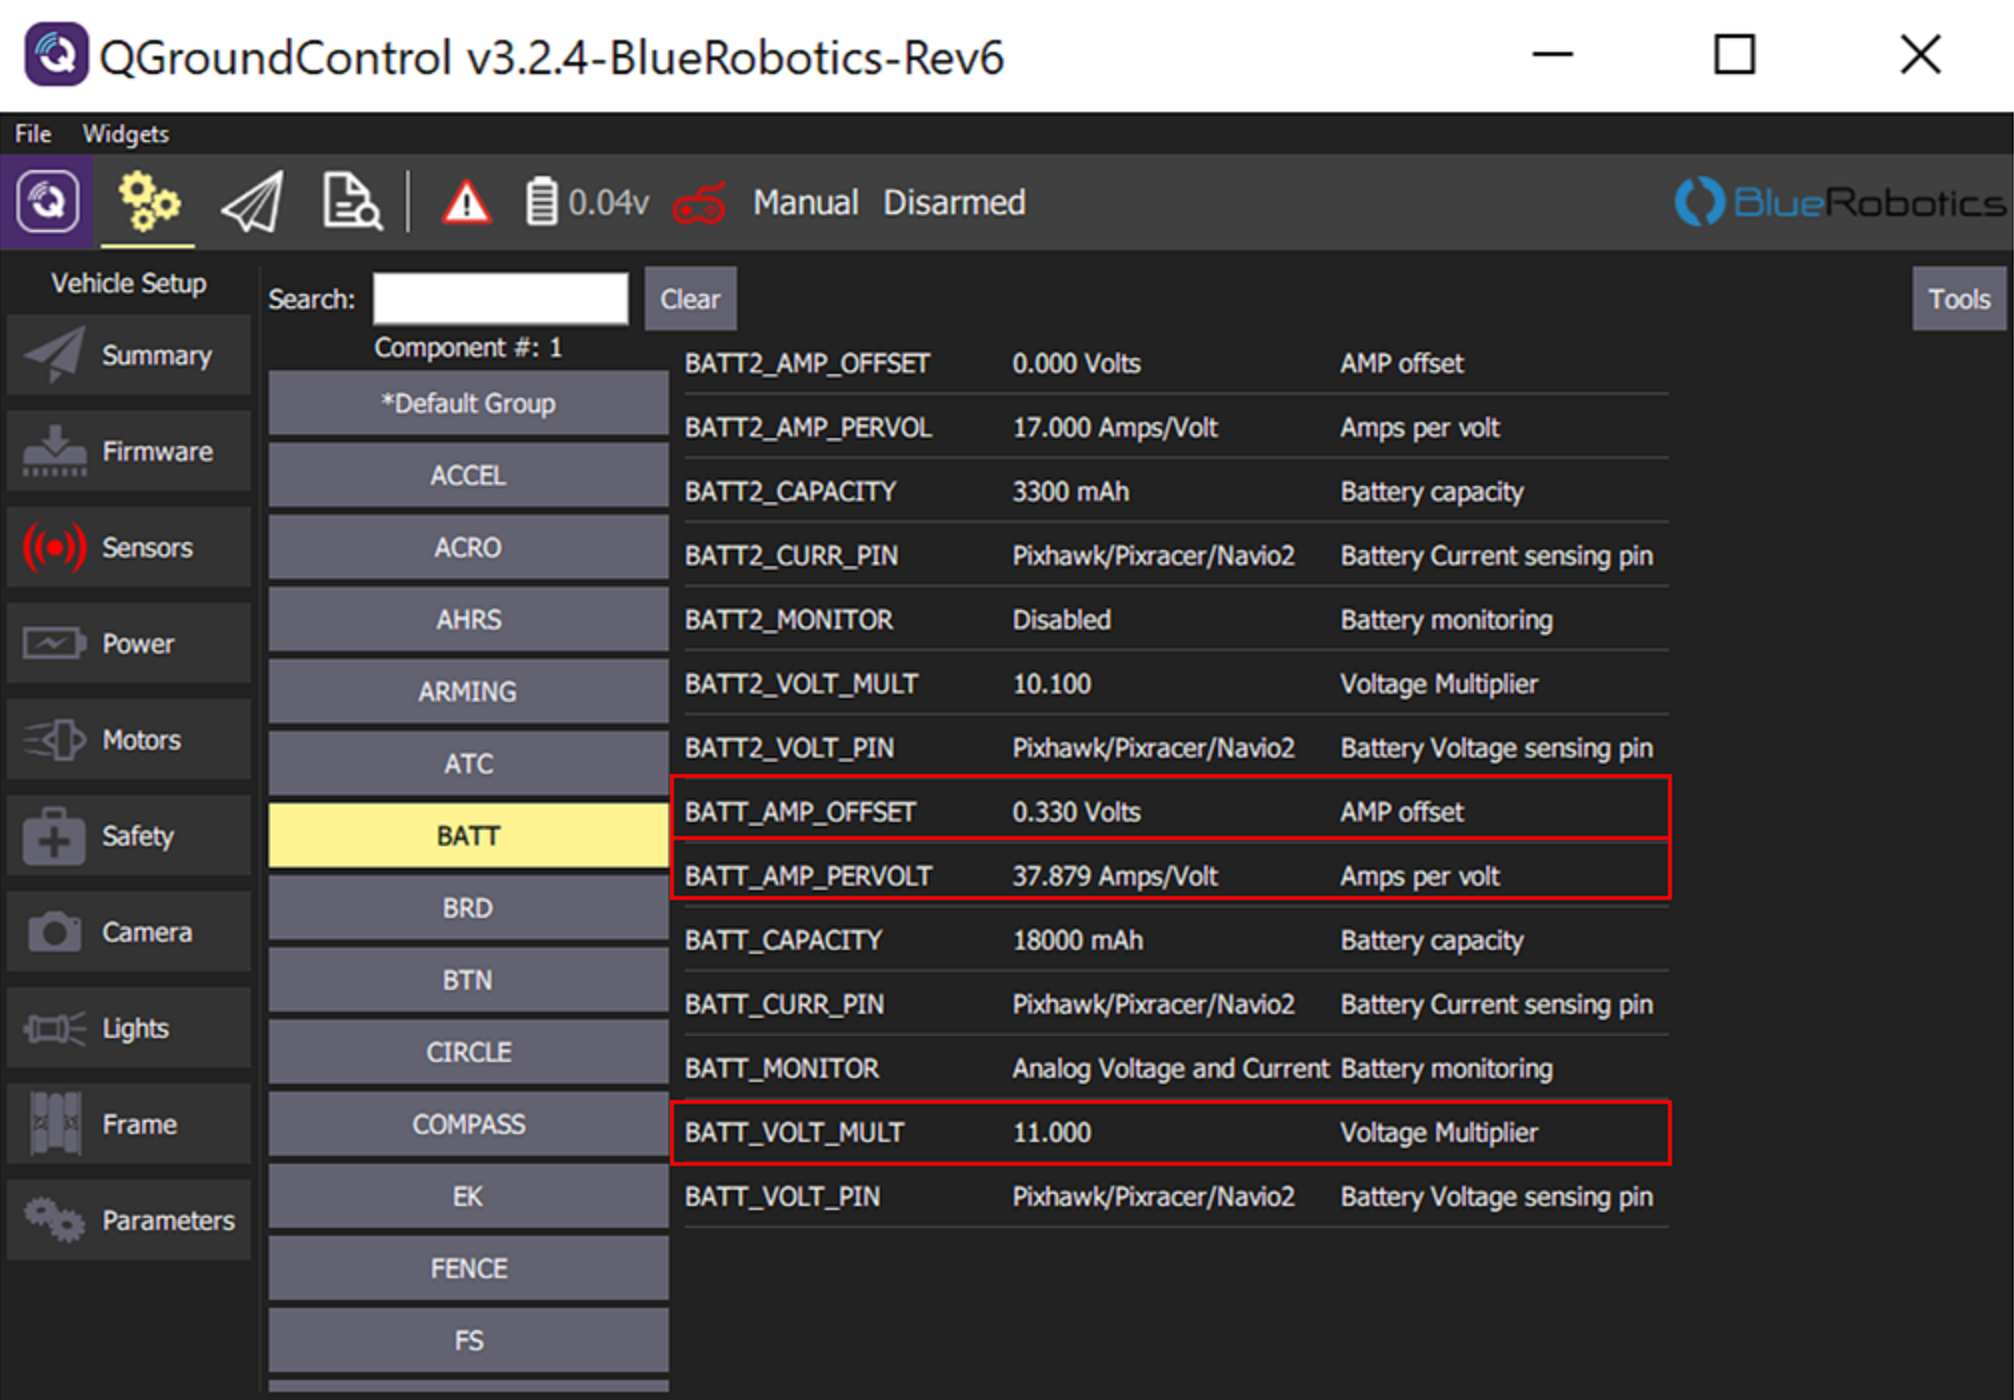
Task: Click the BATT_VOLT_MULT 11.000 row
Action: (1176, 1131)
